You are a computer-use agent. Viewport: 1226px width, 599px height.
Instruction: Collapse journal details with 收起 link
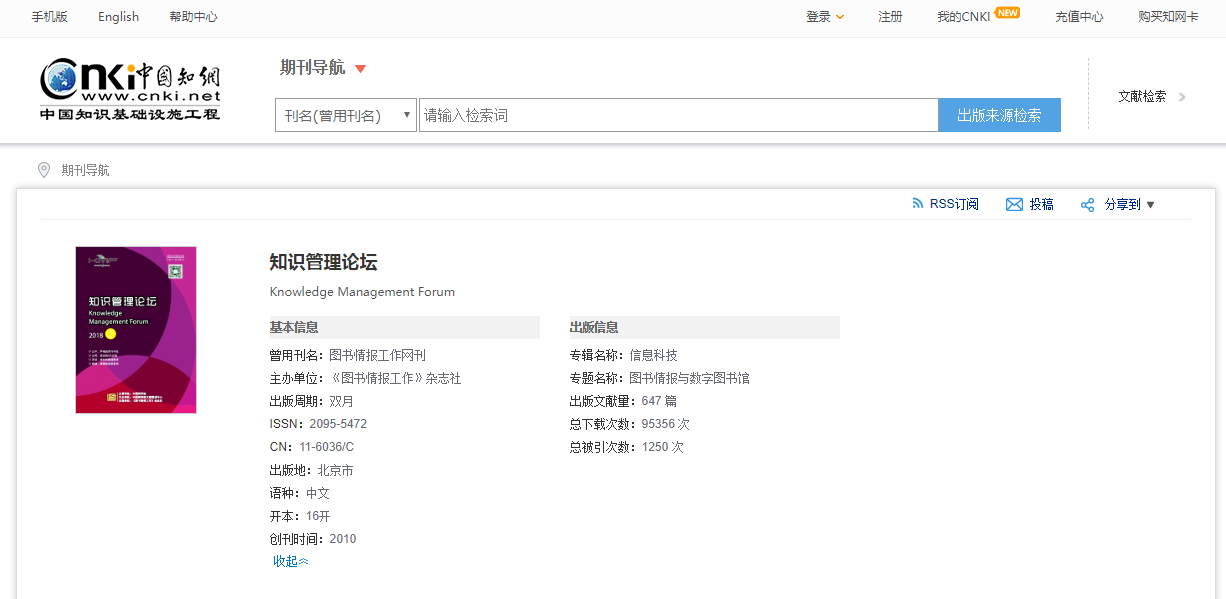click(x=291, y=561)
